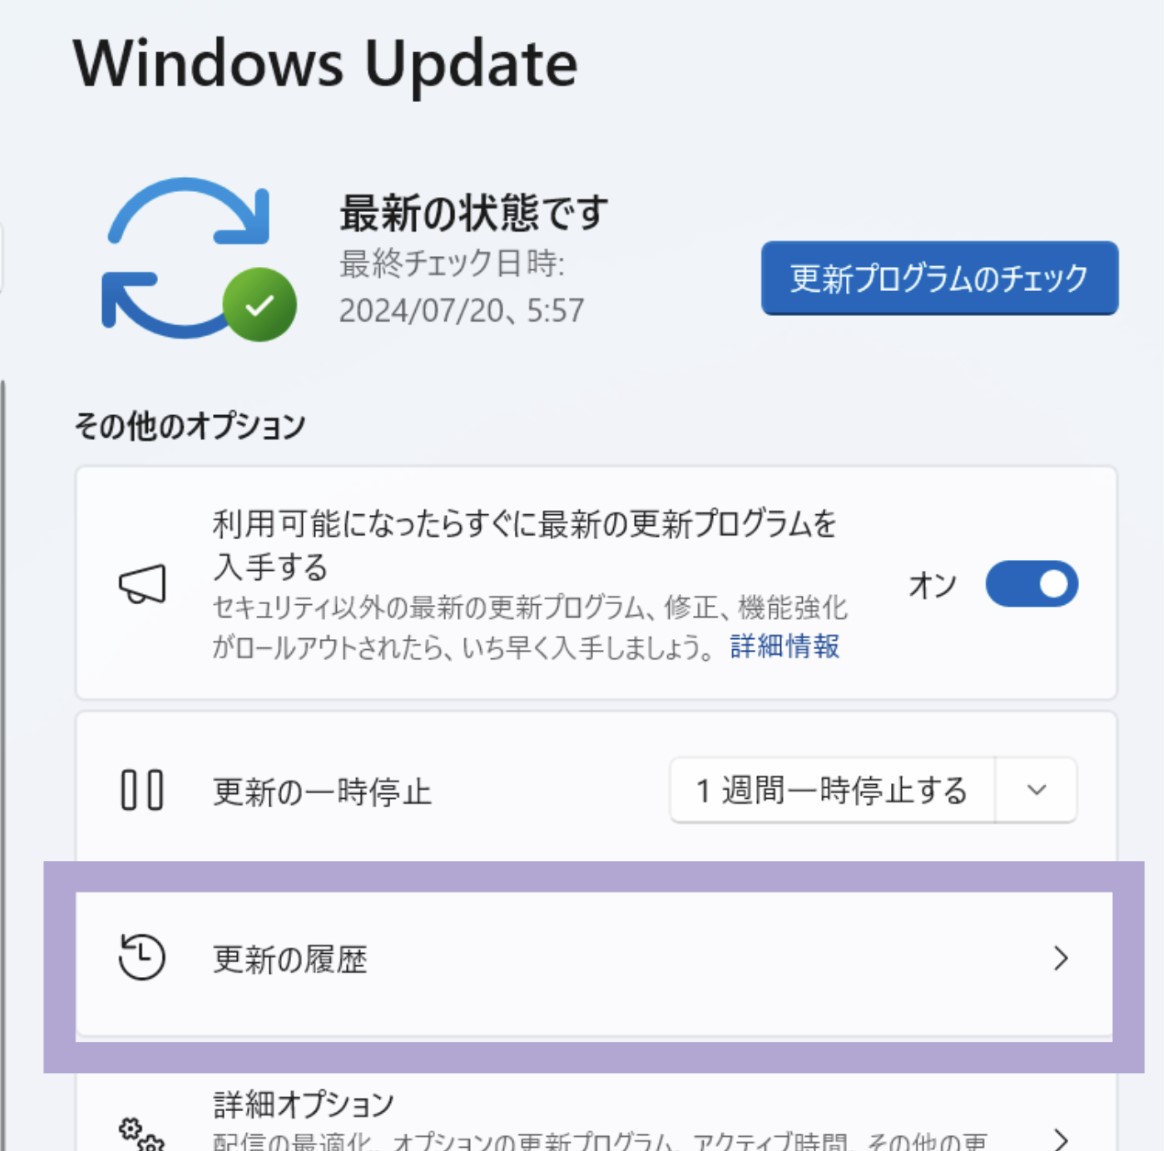Toggle the オン switch for latest updates

click(1032, 584)
